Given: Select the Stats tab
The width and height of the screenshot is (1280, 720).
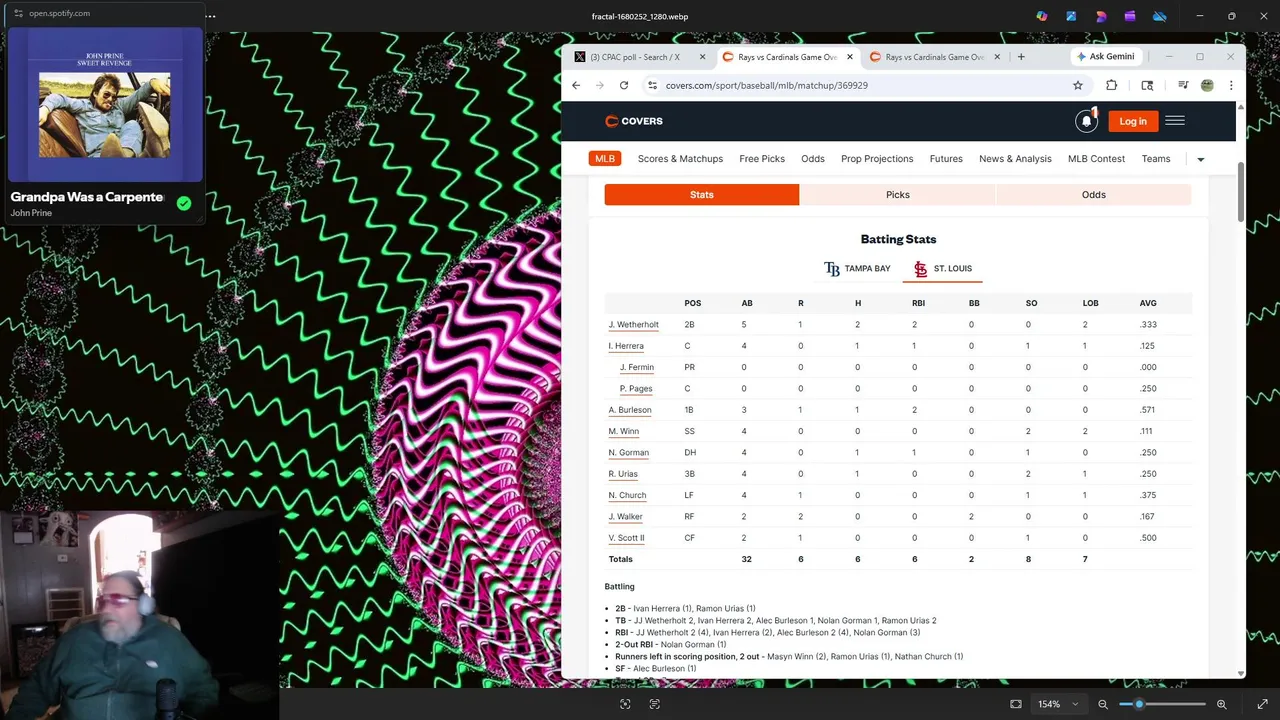Looking at the screenshot, I should click(x=702, y=195).
